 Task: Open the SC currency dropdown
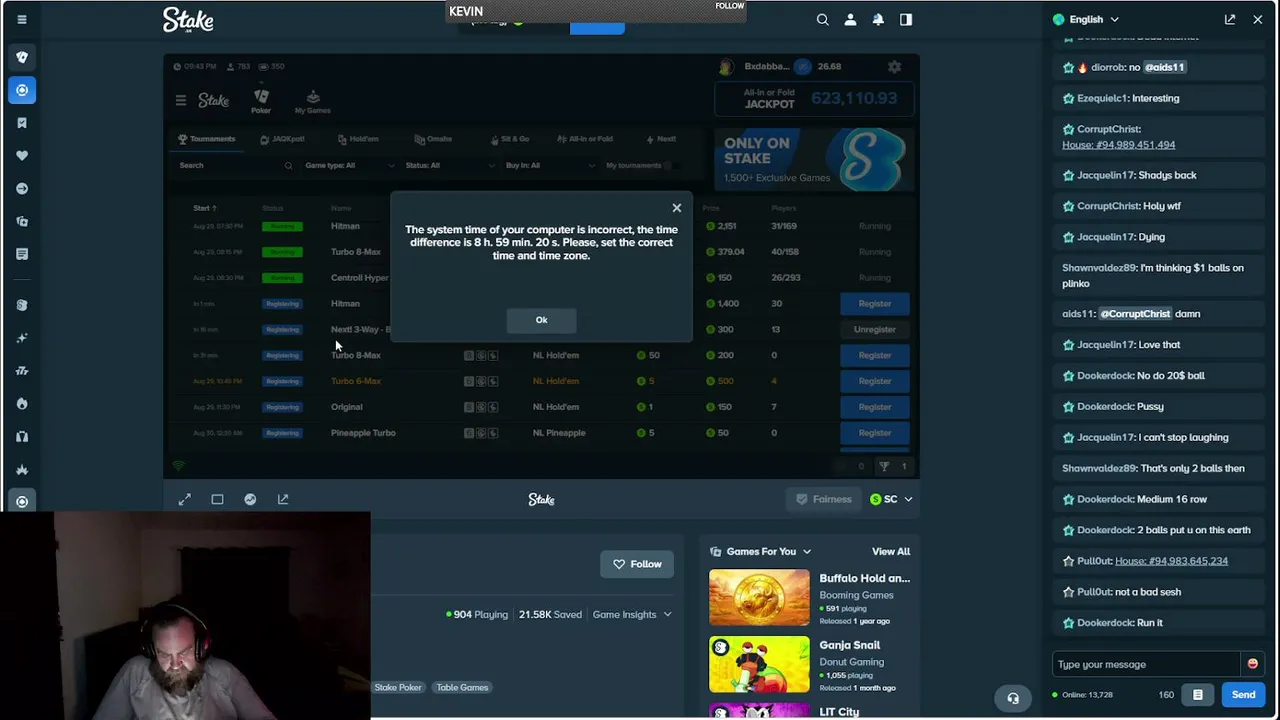[x=890, y=499]
